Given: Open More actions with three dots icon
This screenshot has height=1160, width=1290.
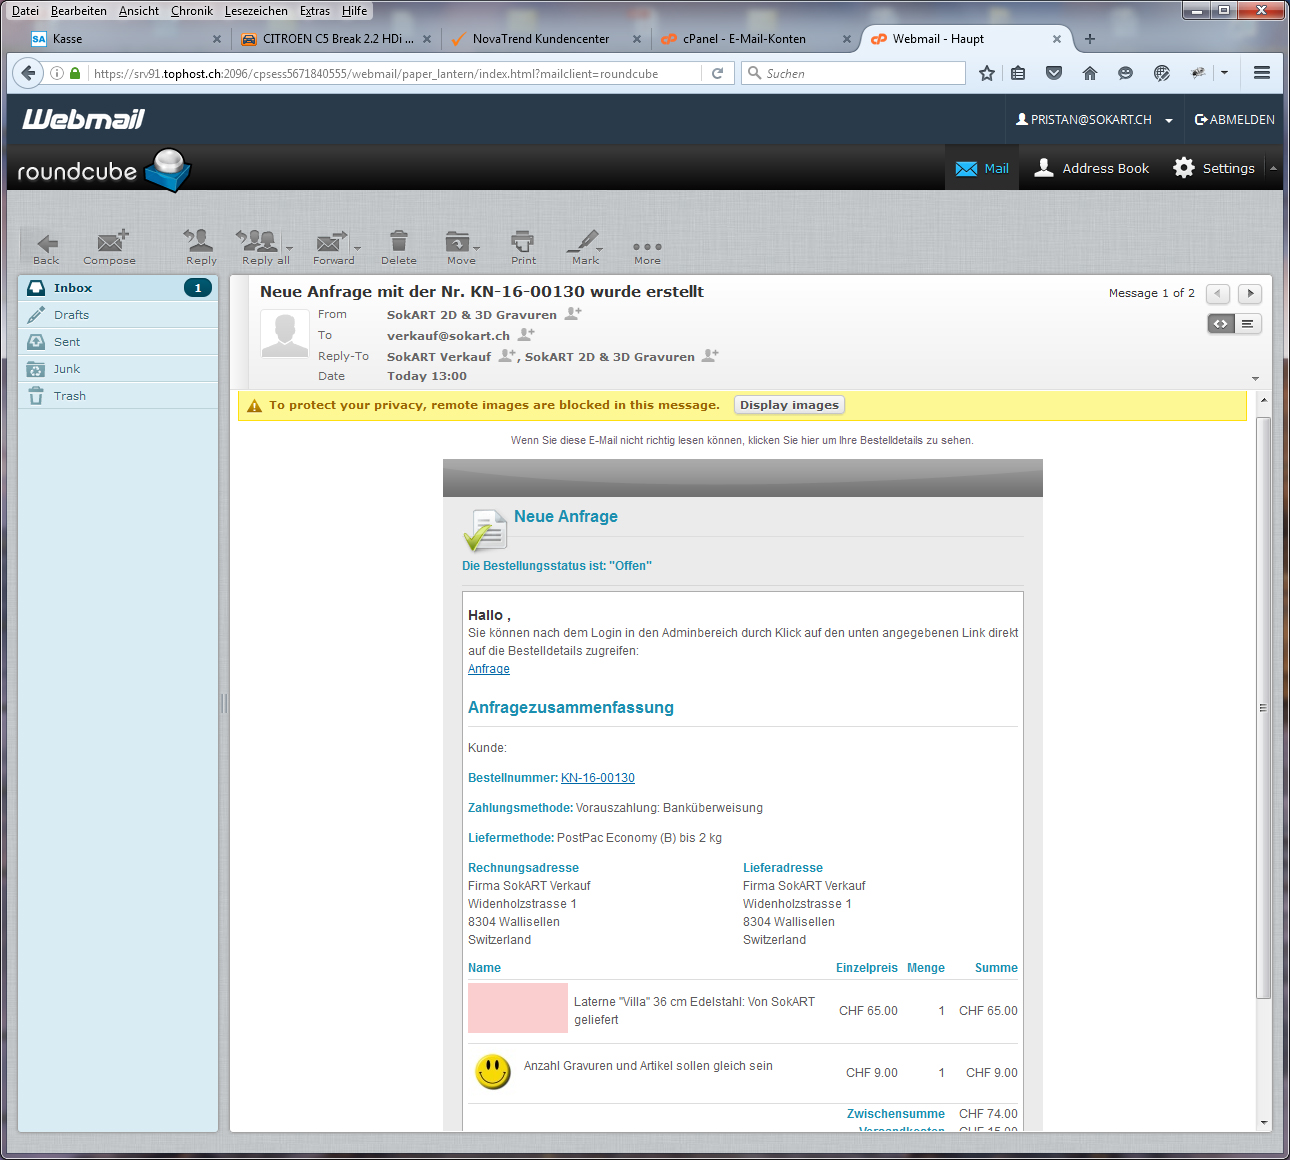Looking at the screenshot, I should click(647, 247).
